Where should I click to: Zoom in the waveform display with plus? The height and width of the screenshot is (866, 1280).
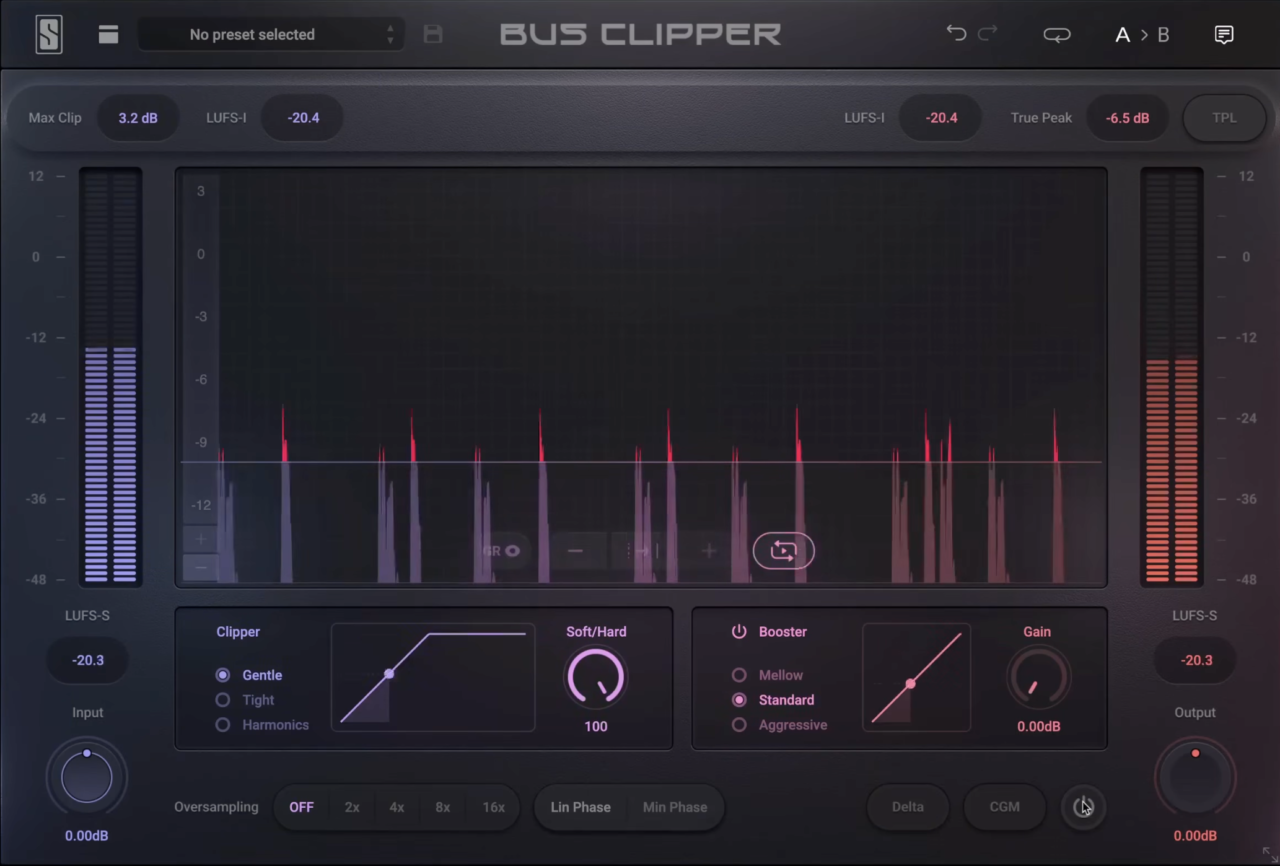pyautogui.click(x=201, y=539)
